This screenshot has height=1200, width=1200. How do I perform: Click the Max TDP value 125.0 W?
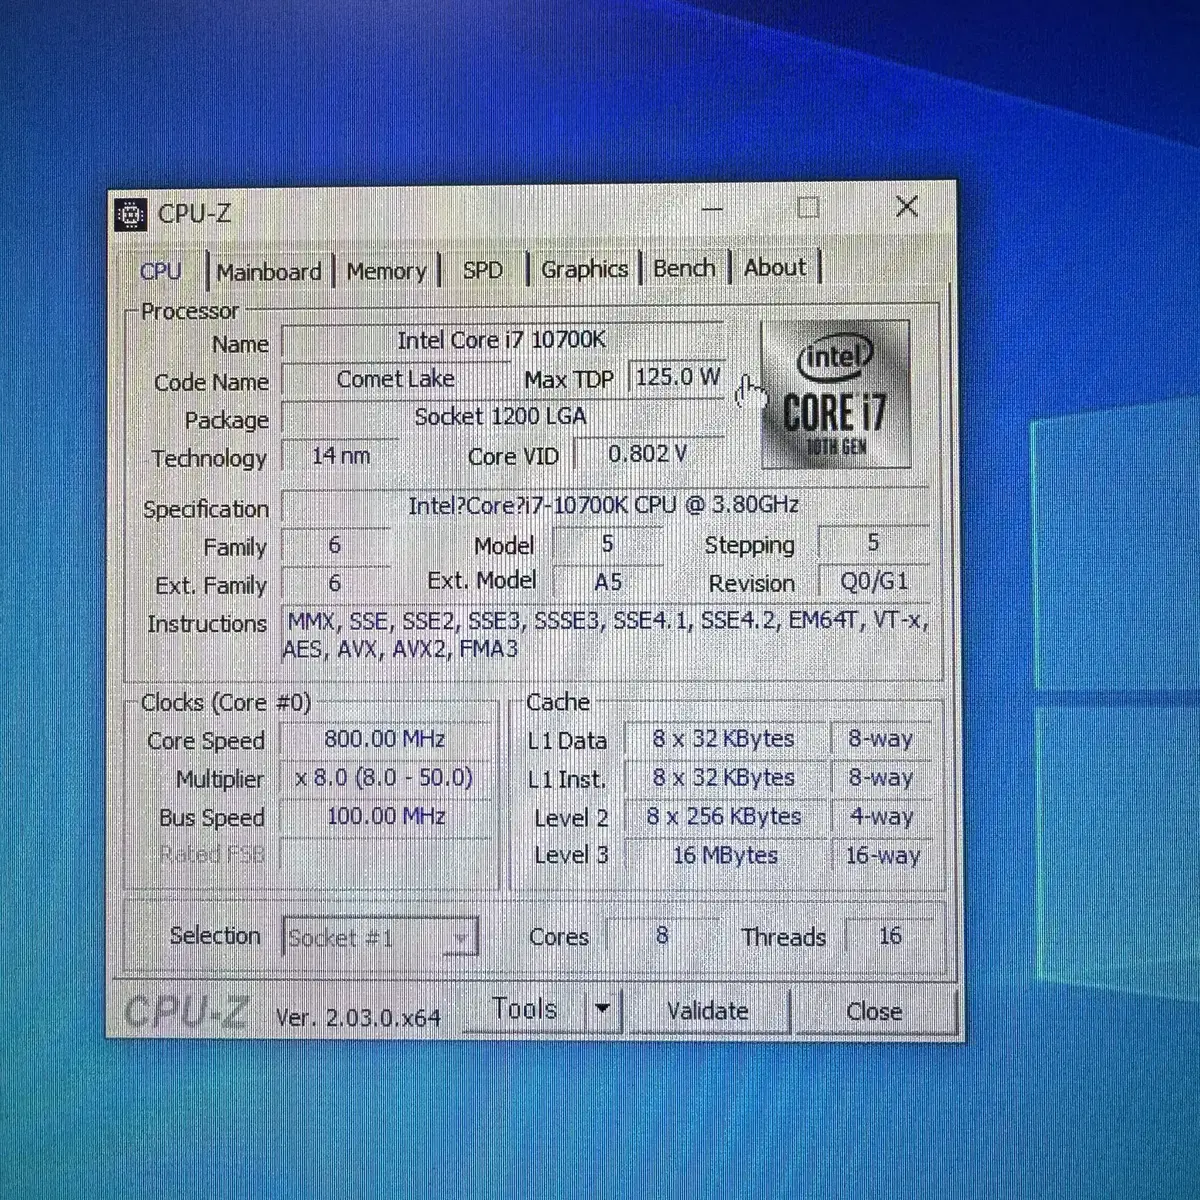(x=677, y=377)
